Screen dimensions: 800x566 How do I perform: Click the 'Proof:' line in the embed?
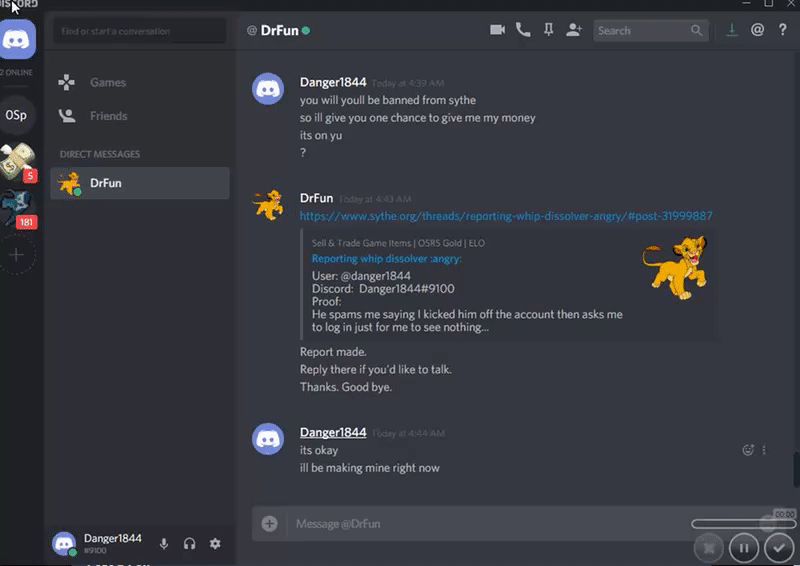pyautogui.click(x=327, y=302)
